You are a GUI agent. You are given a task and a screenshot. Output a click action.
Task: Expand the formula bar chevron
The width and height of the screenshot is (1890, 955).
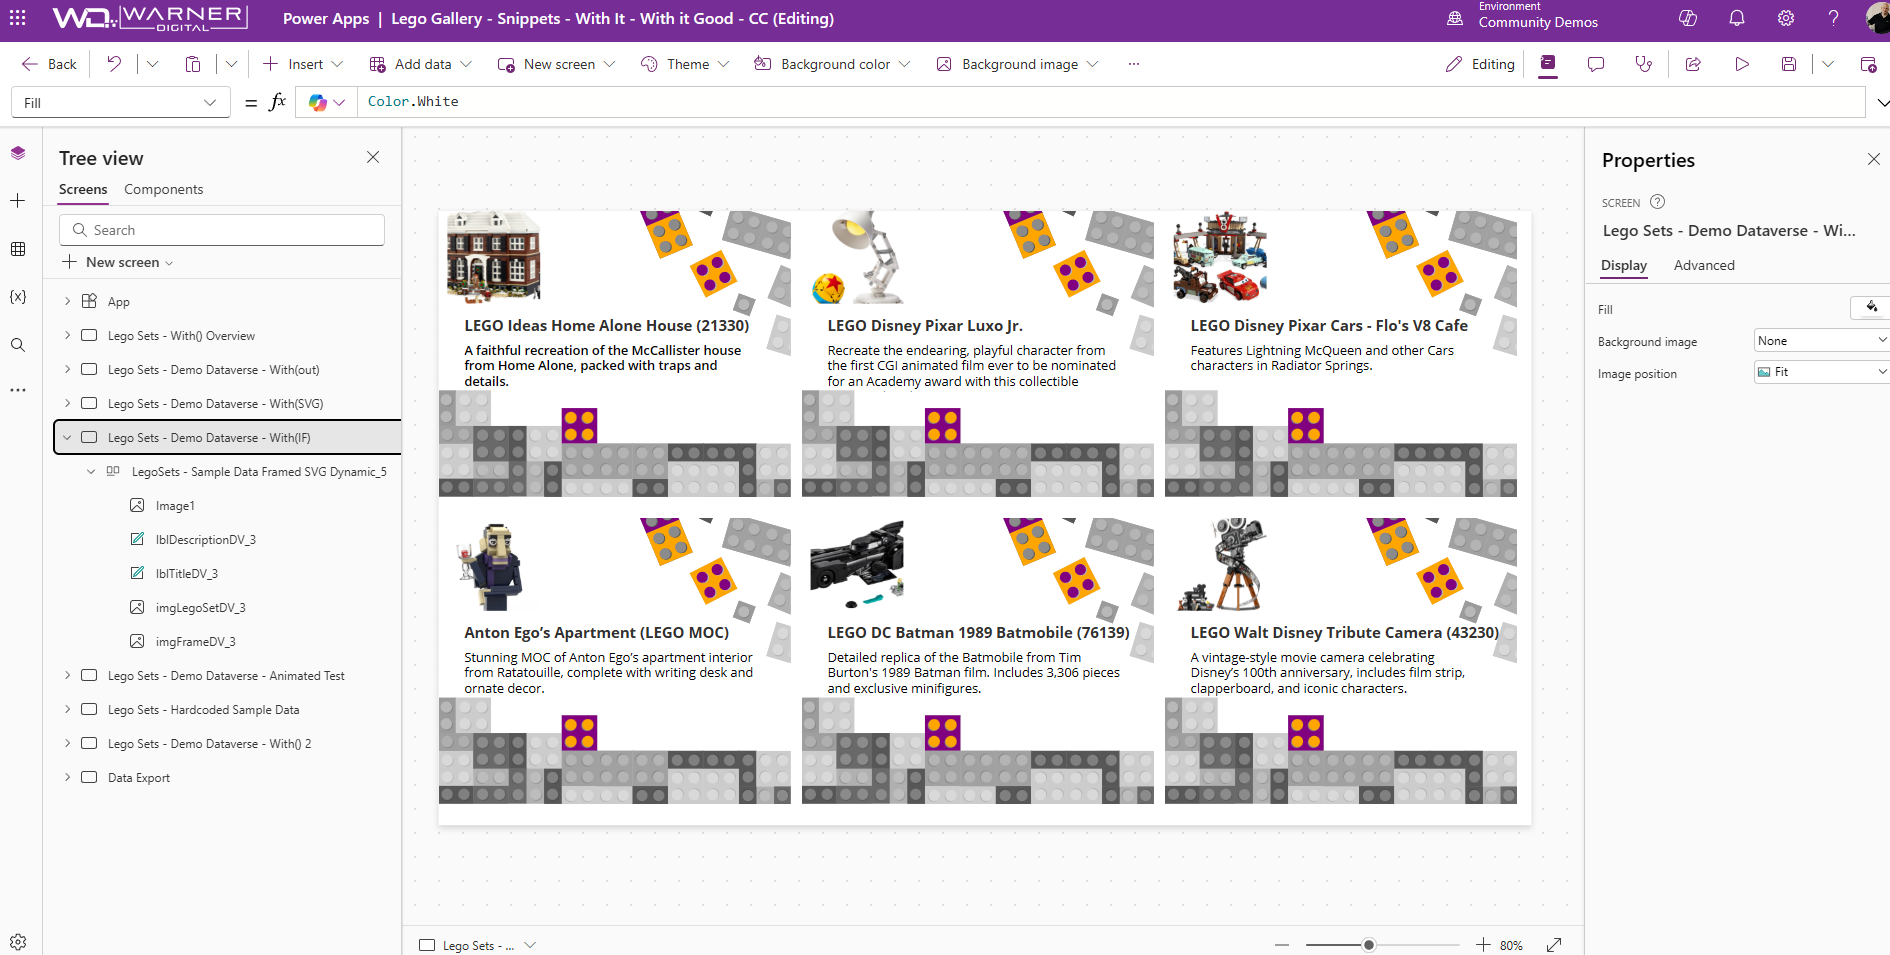(1882, 103)
